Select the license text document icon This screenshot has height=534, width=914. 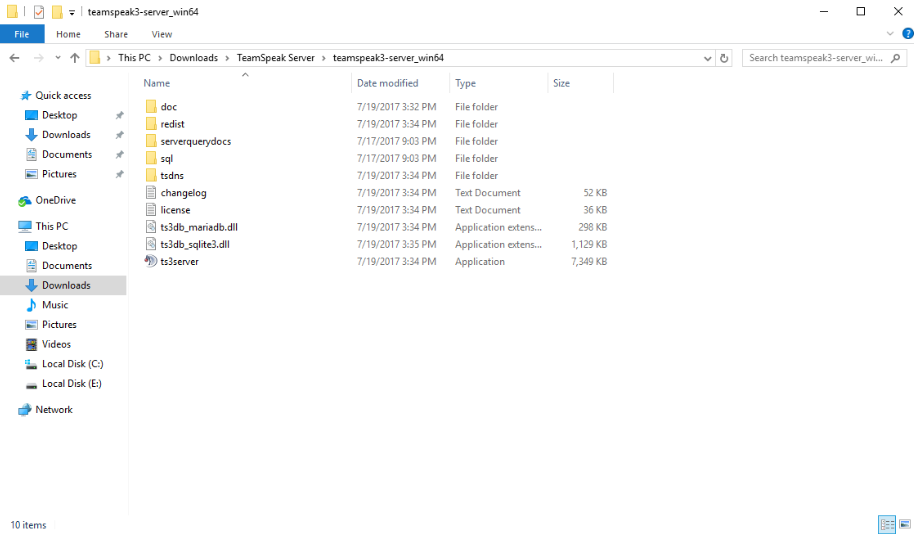[151, 210]
